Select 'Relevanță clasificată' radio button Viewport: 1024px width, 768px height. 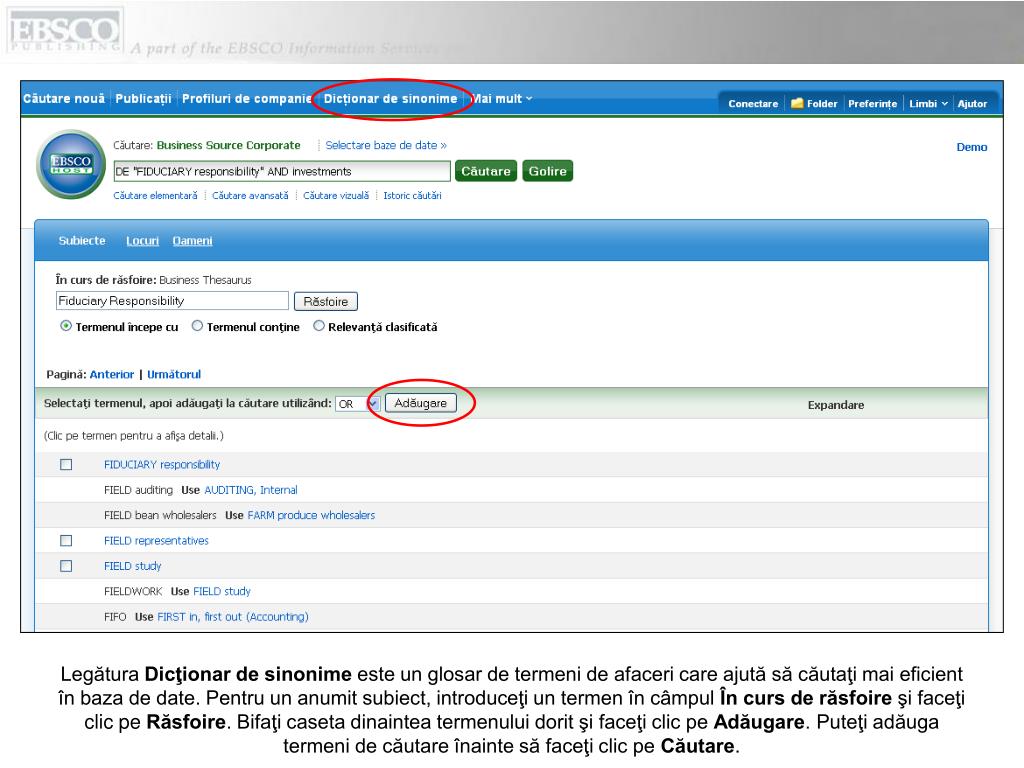[319, 326]
